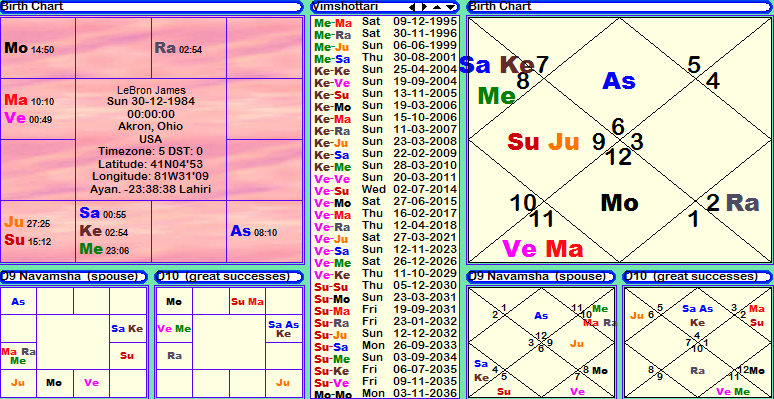Click the large Mo label in diamond birth chart

pos(619,203)
